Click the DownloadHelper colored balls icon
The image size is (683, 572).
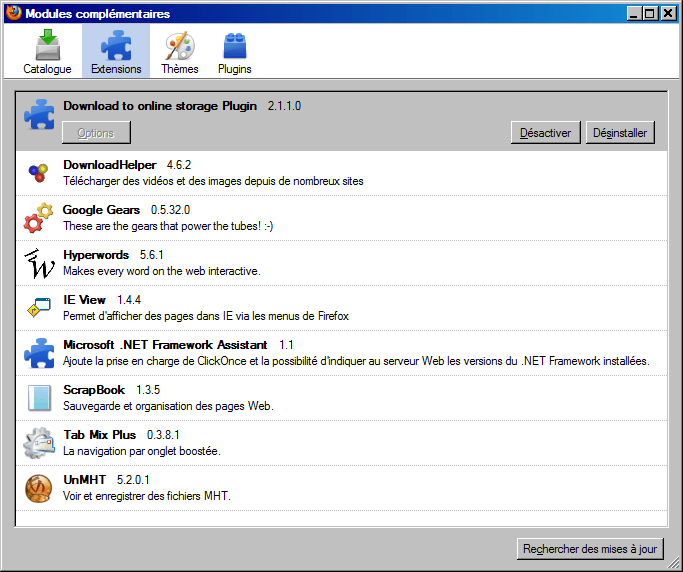pos(38,173)
